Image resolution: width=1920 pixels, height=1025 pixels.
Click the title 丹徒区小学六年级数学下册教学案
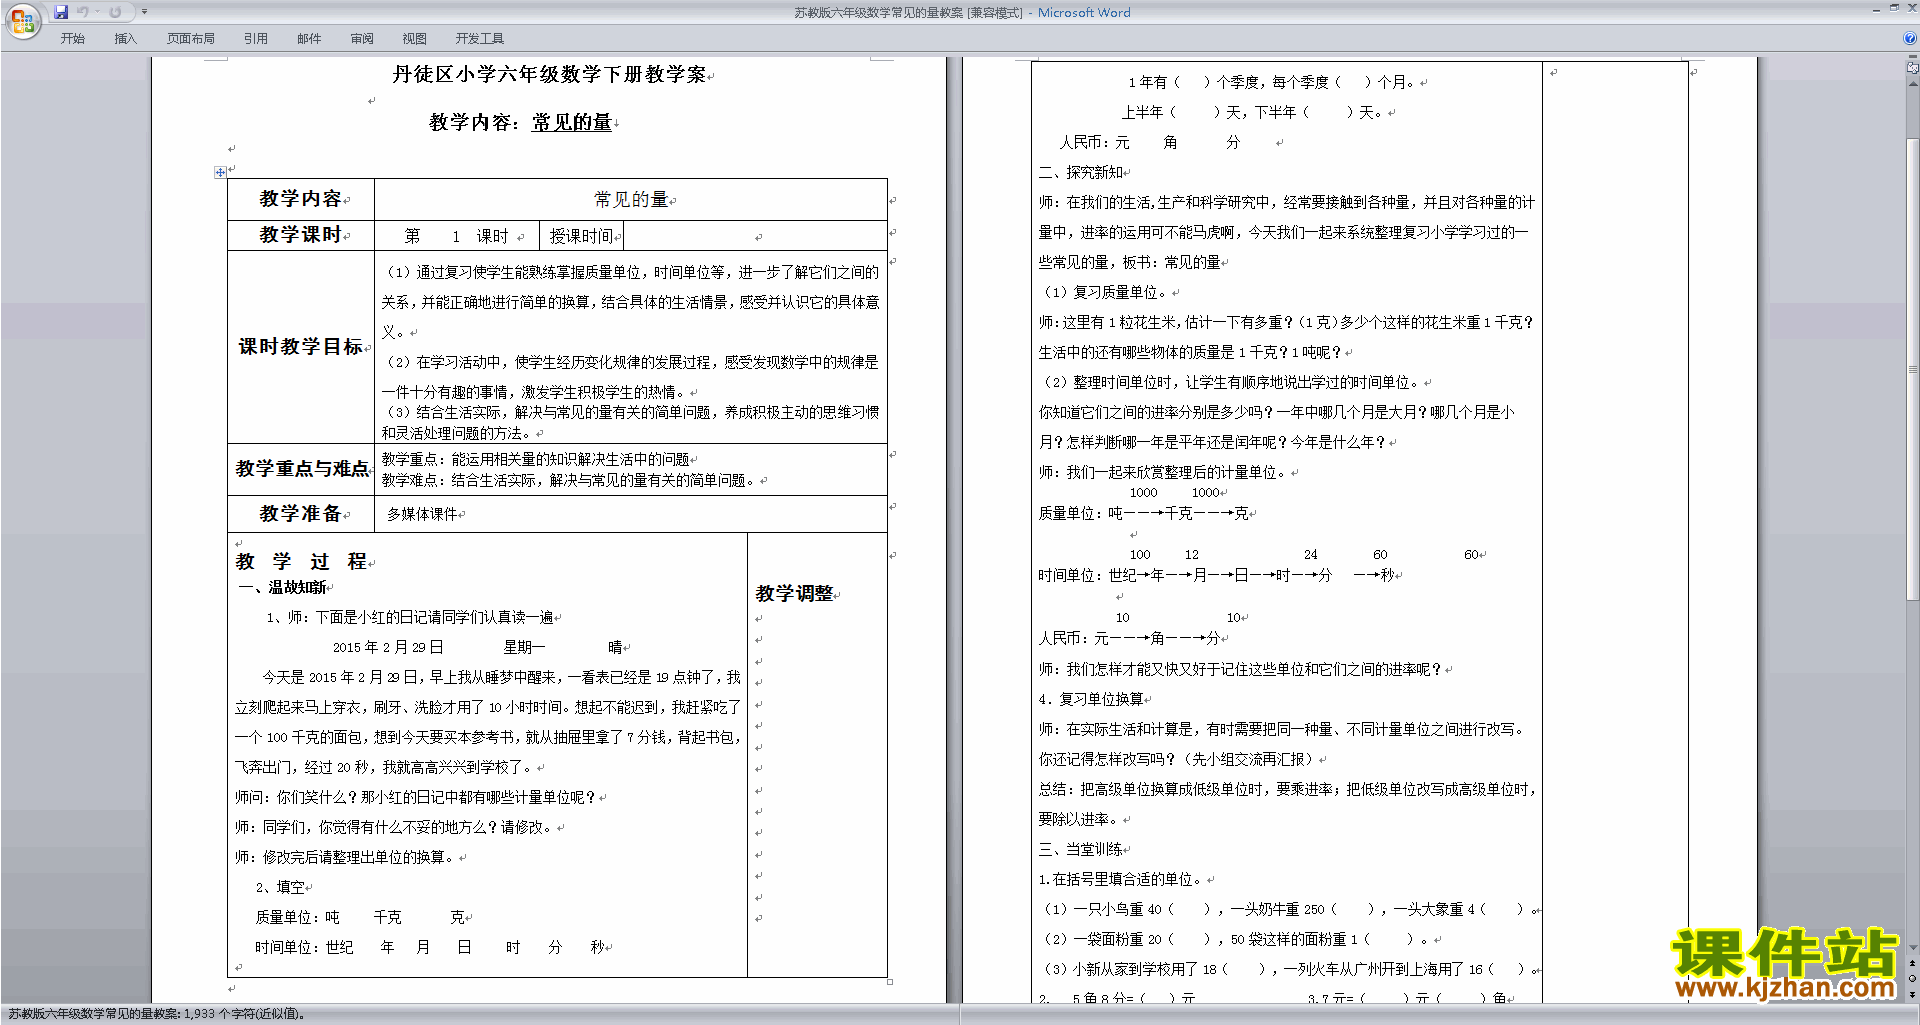(x=549, y=74)
